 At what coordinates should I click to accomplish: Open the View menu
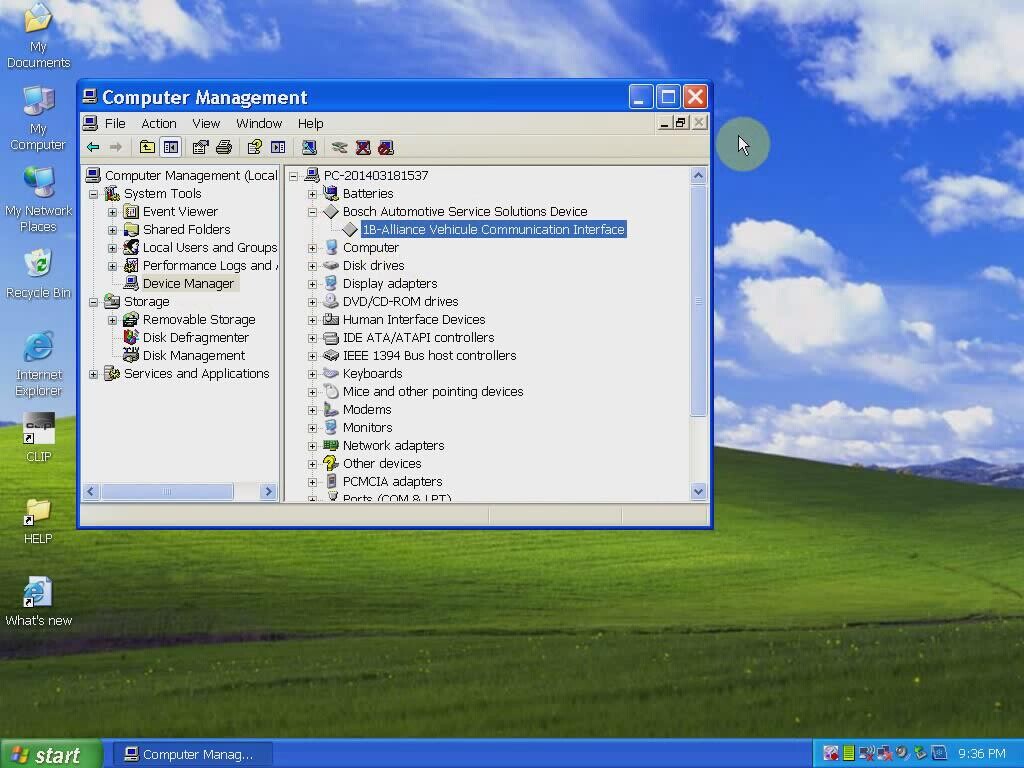click(x=206, y=123)
